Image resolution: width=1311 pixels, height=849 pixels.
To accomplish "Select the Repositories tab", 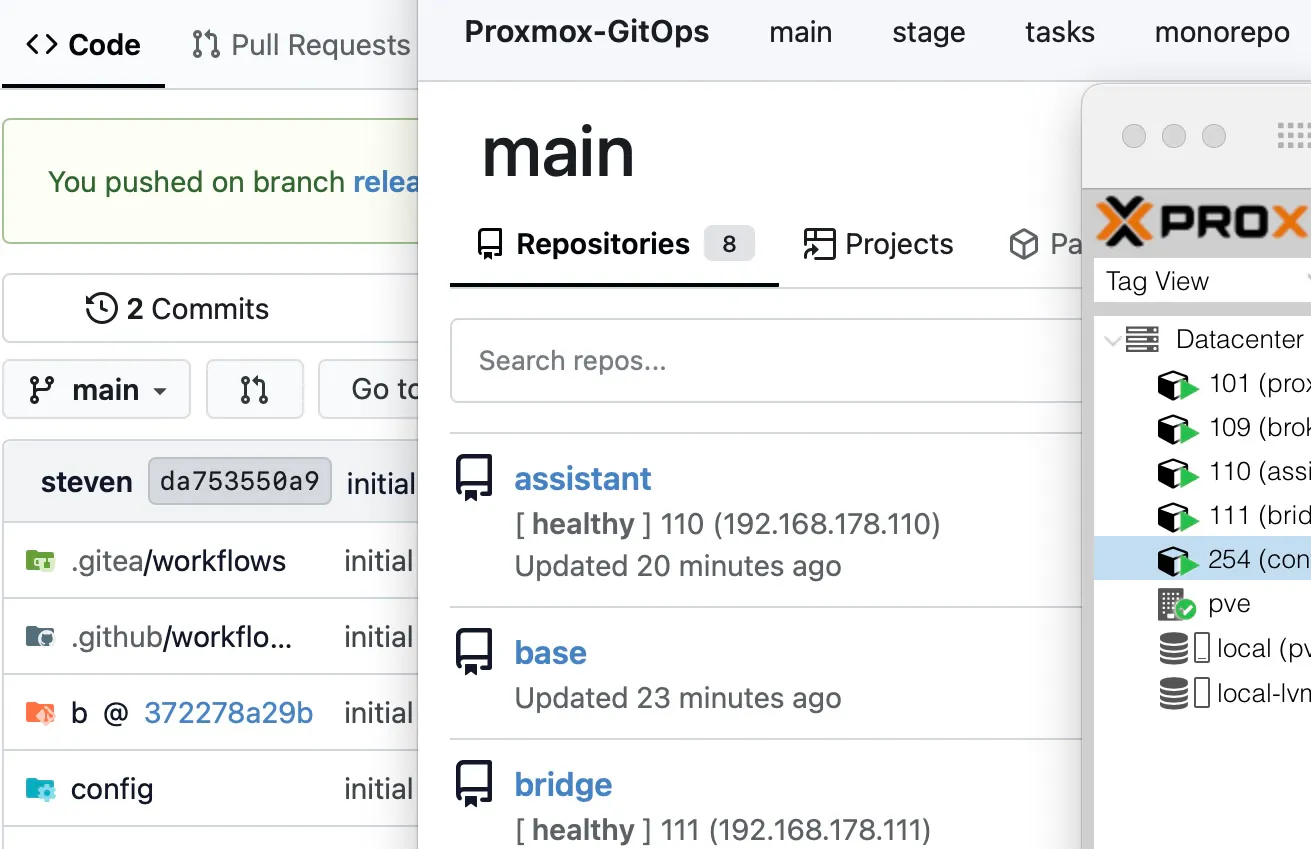I will 614,244.
